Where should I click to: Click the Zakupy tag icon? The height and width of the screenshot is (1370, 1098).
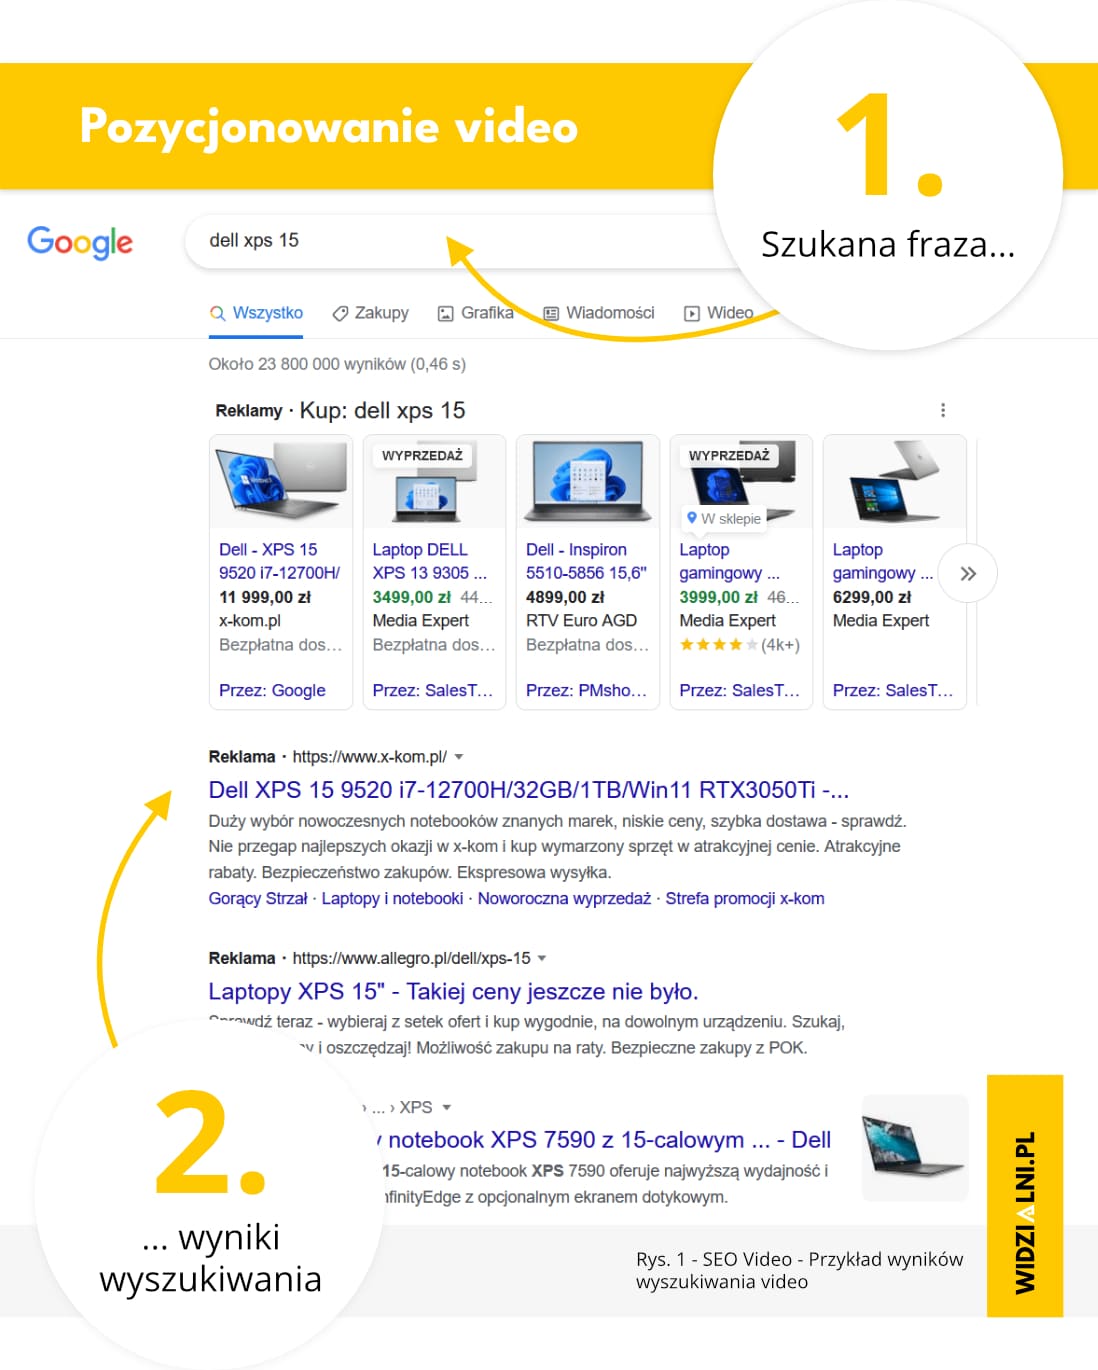[x=340, y=313]
